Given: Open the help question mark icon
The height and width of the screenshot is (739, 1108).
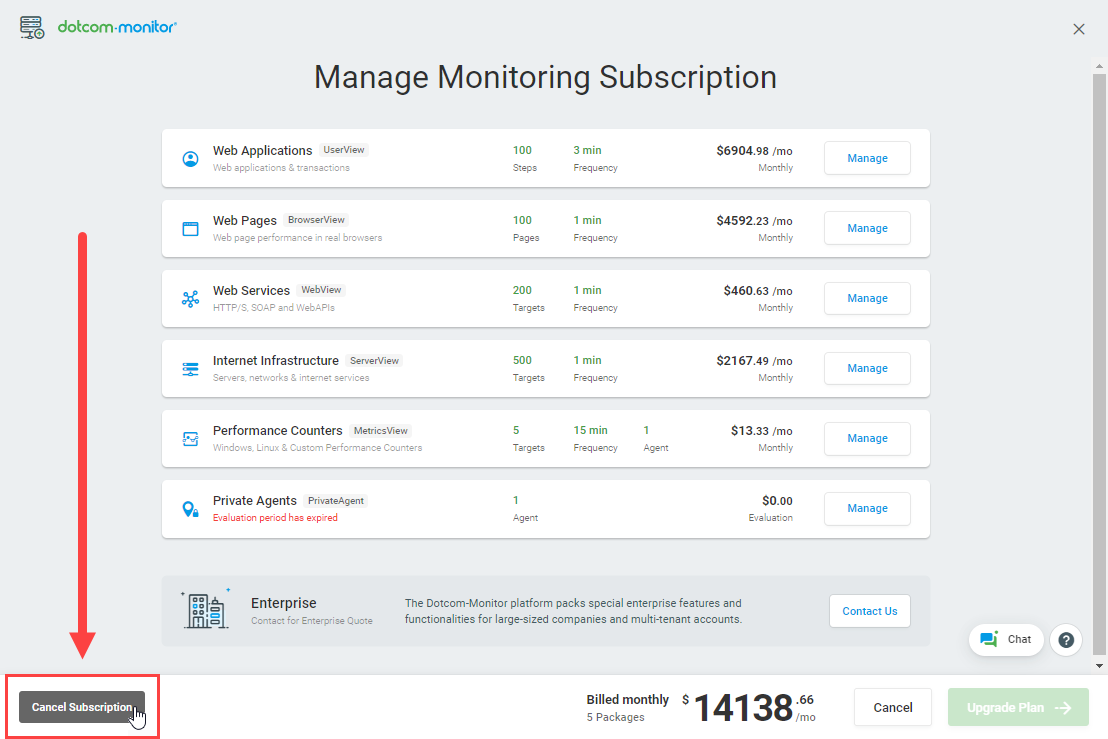Looking at the screenshot, I should (x=1066, y=640).
